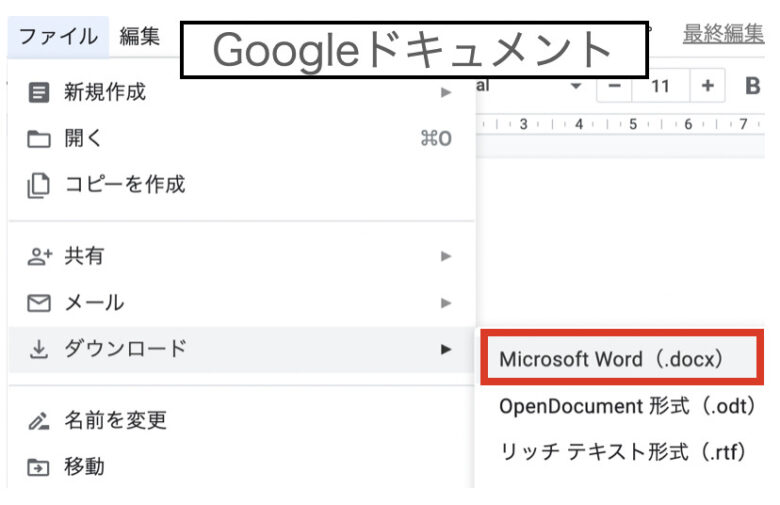Click the horizontal ruler at mark 5

coord(633,124)
